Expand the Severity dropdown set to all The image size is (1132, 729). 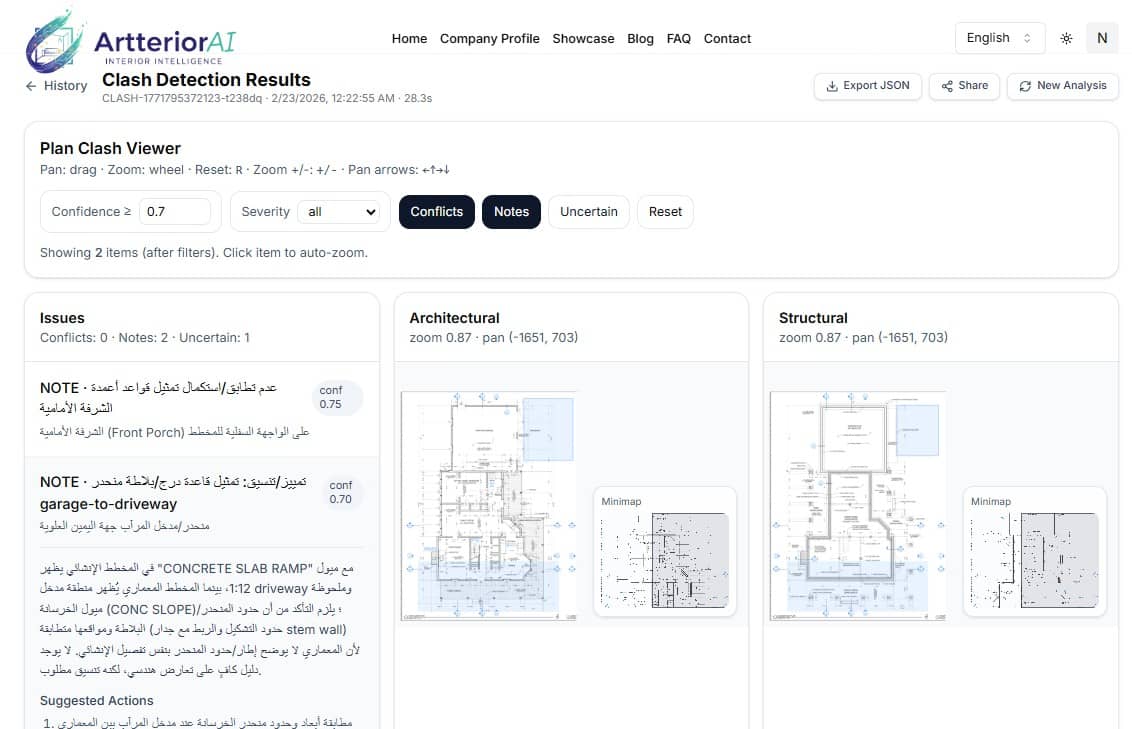pyautogui.click(x=341, y=211)
